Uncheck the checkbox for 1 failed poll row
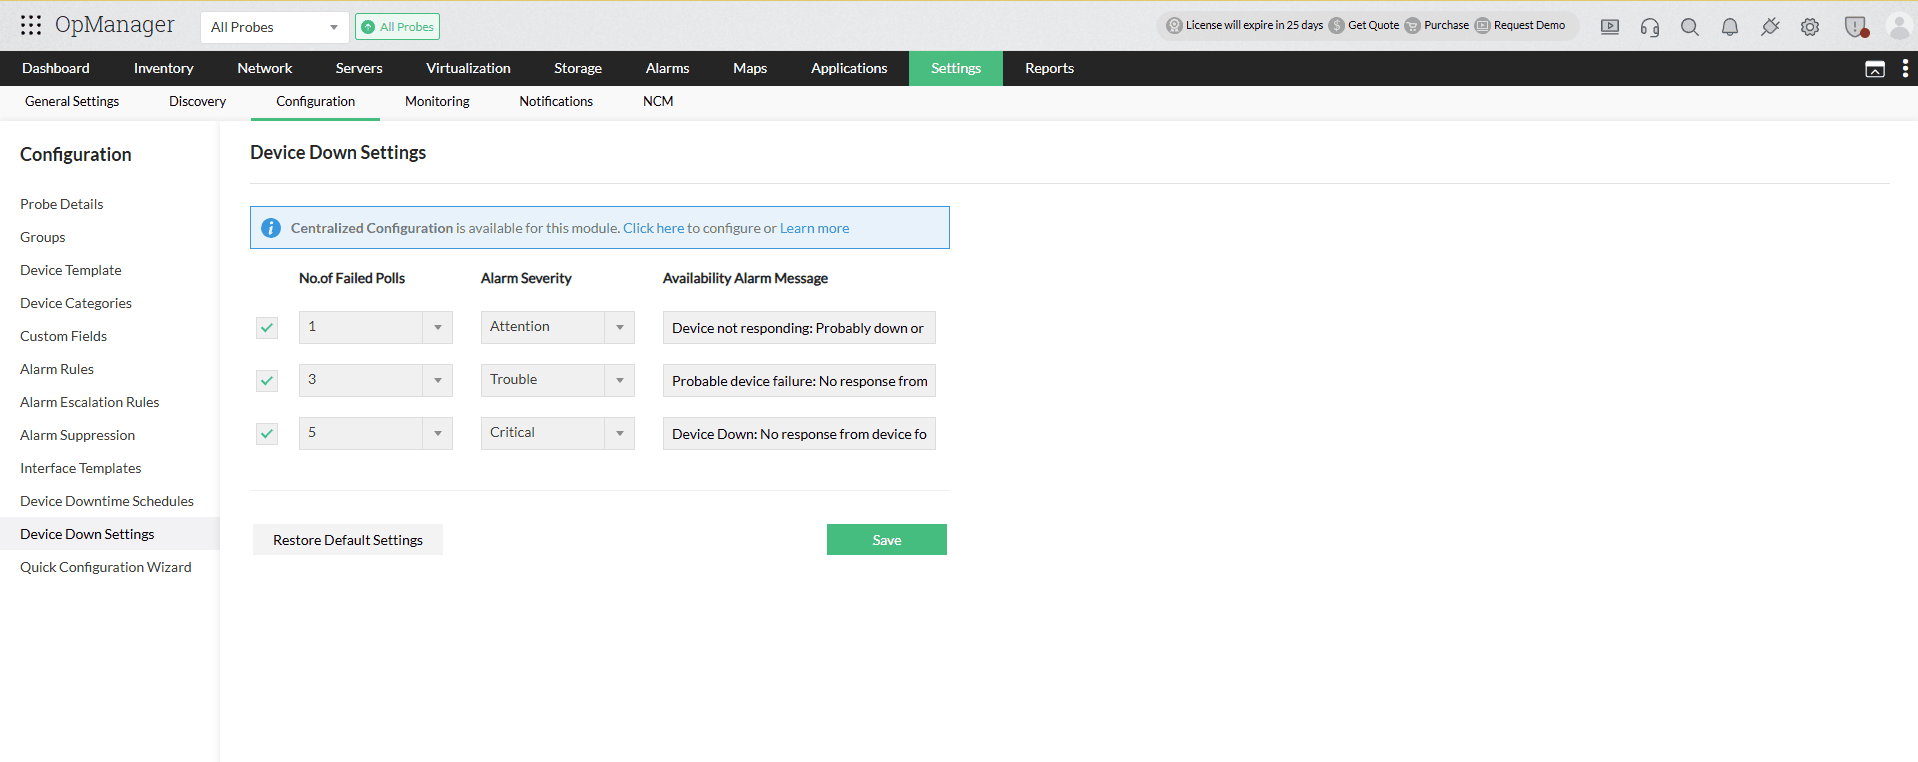Viewport: 1918px width, 762px height. click(x=267, y=328)
